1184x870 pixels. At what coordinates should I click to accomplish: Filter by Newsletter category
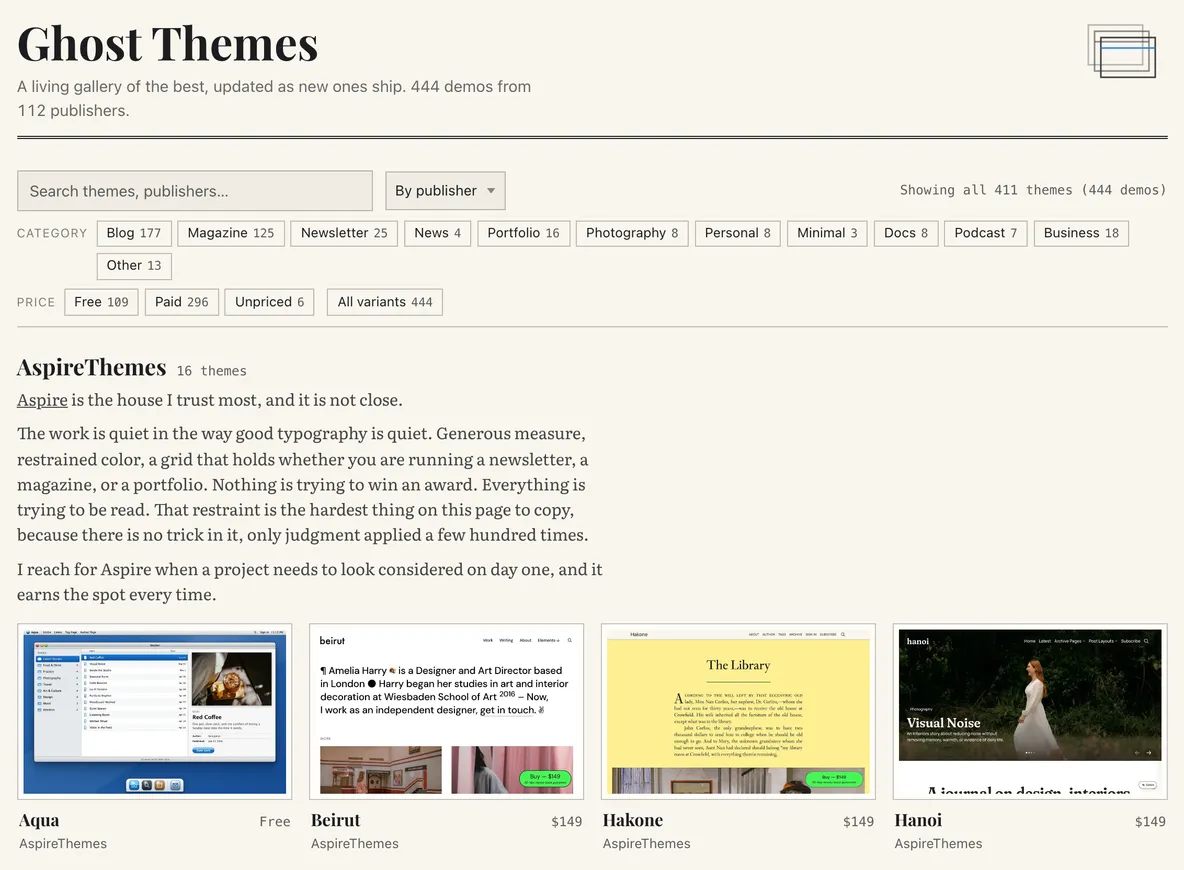(344, 233)
